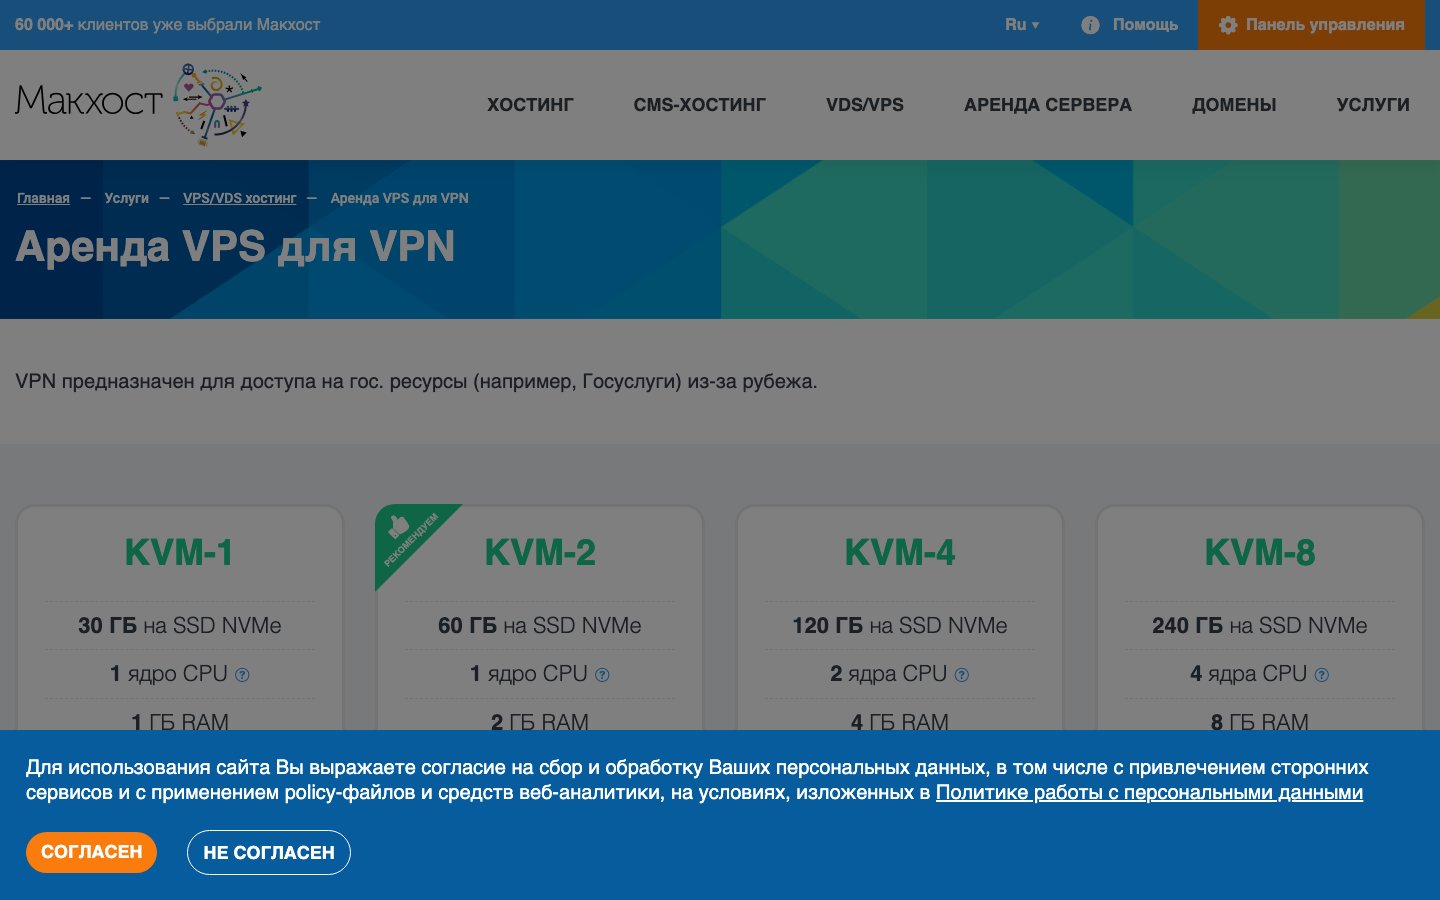Click the KVM-4 plan title
This screenshot has width=1440, height=900.
point(900,553)
